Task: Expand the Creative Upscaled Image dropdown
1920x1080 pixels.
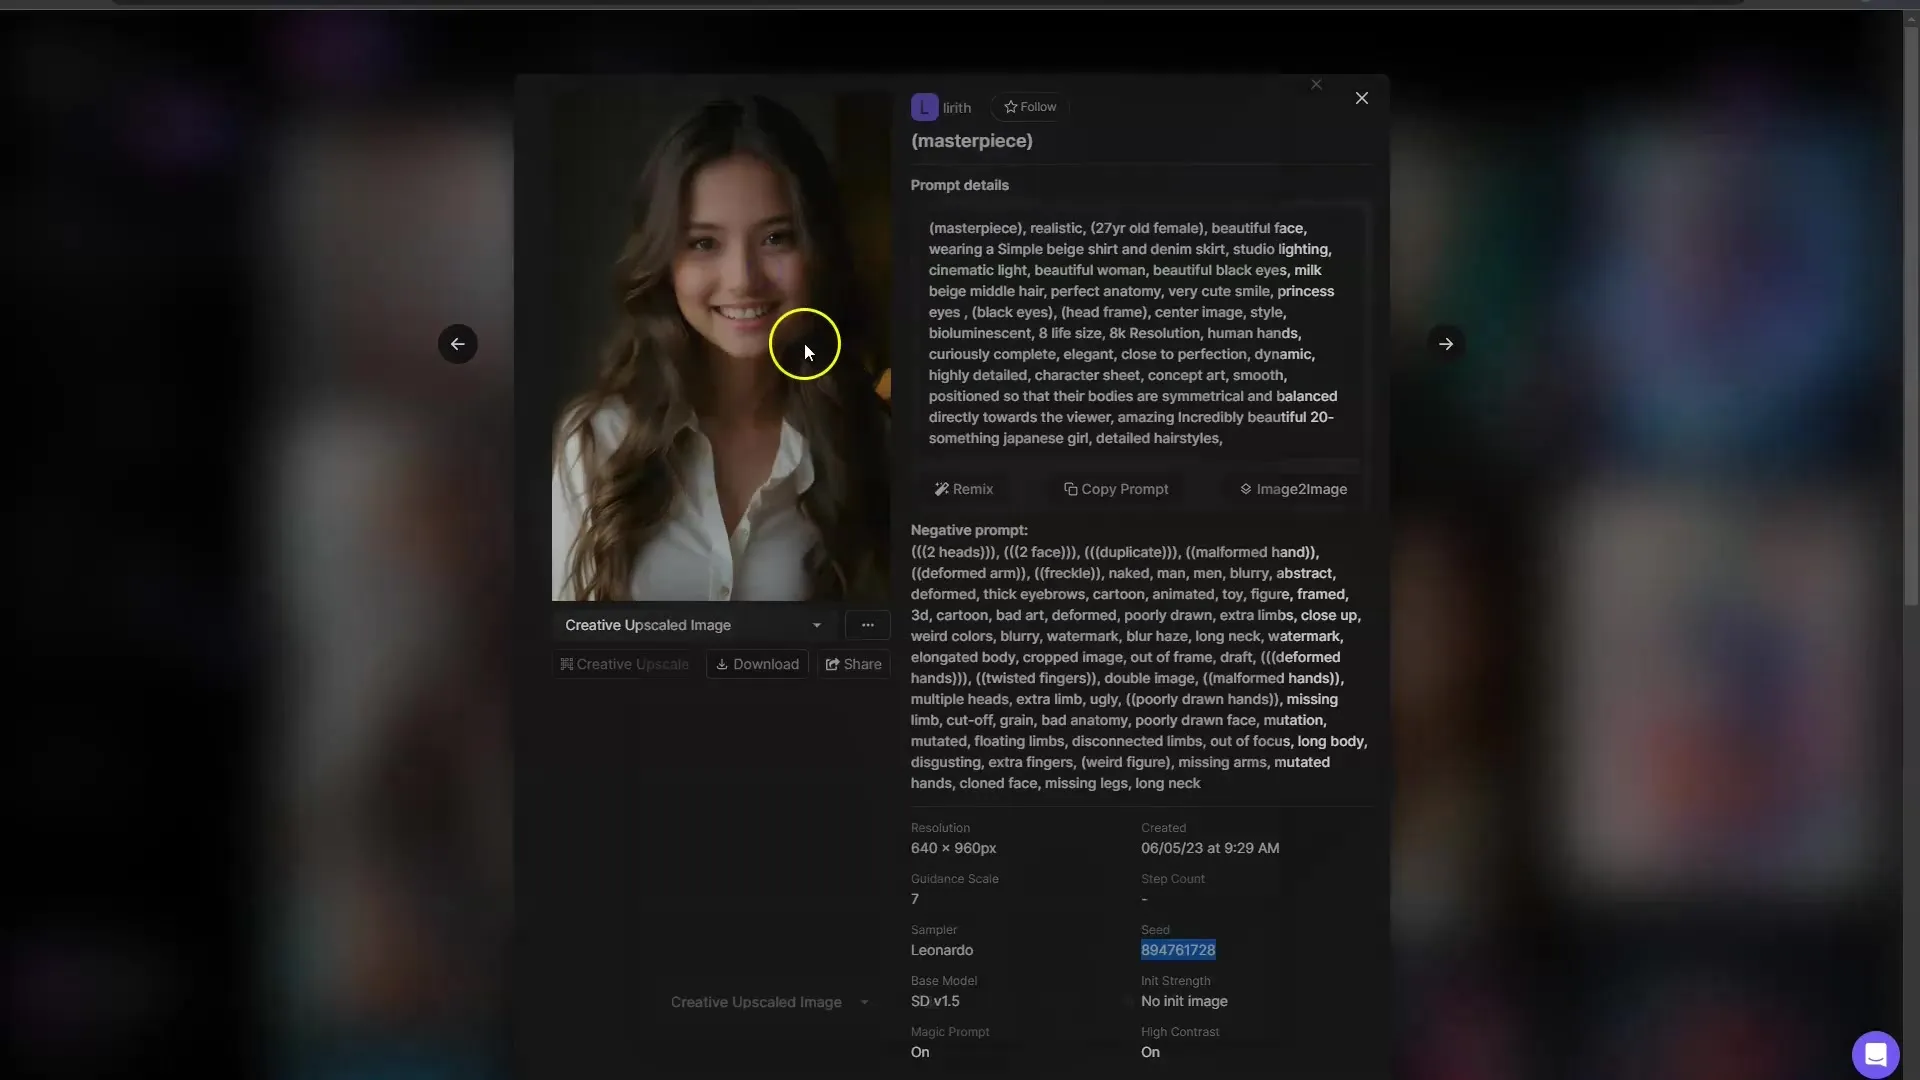Action: 814,624
